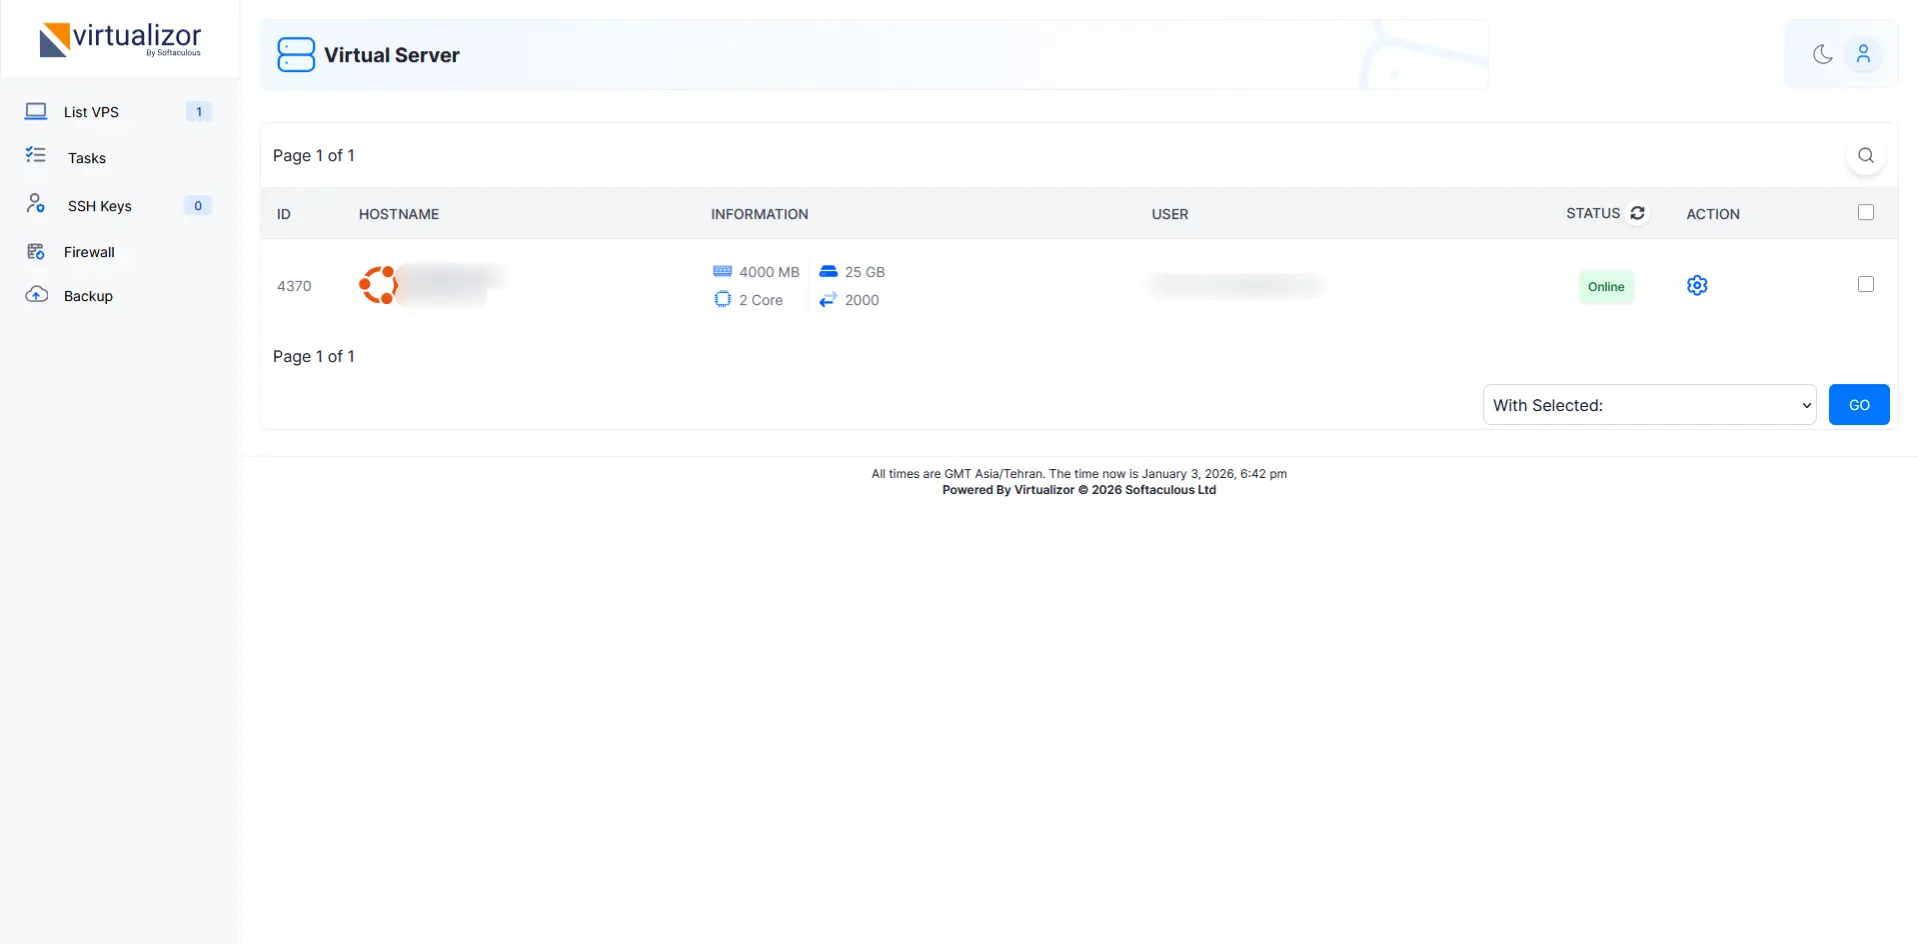The height and width of the screenshot is (944, 1918).
Task: Refresh status with the reload icon
Action: tap(1637, 213)
